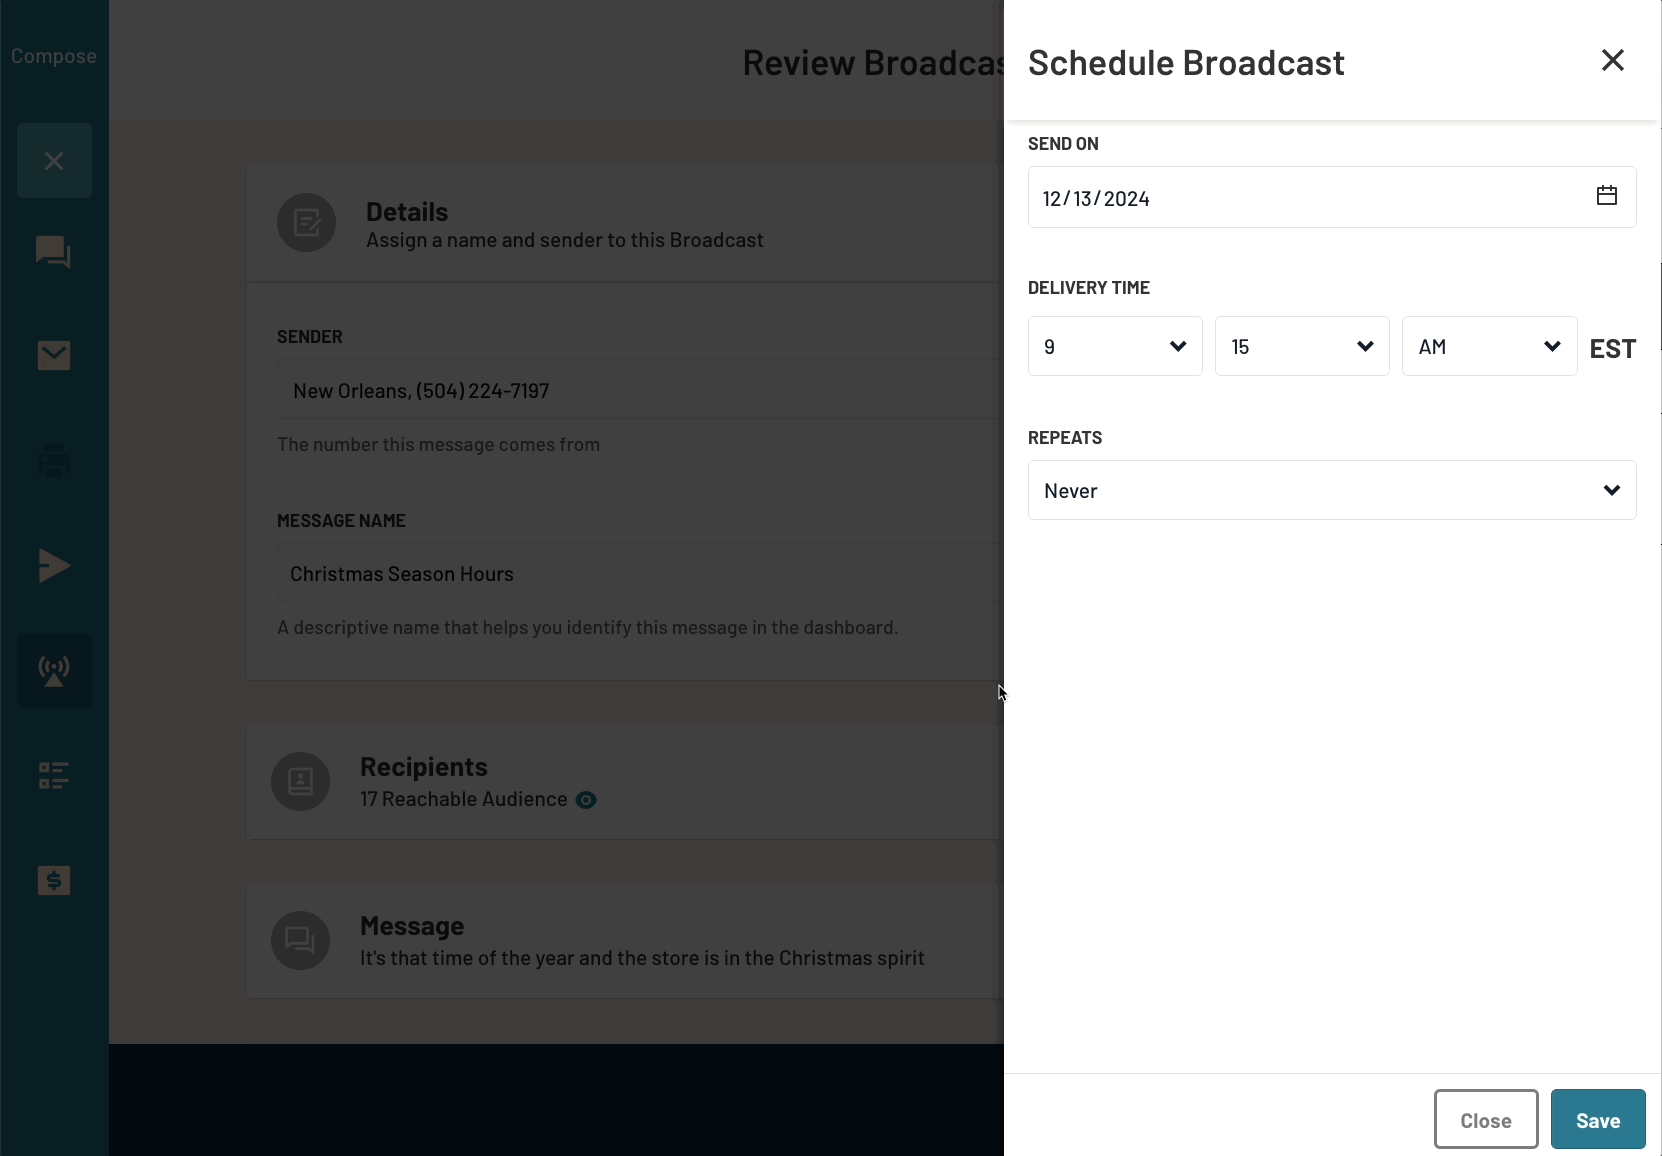
Task: Save the scheduled broadcast
Action: (1597, 1120)
